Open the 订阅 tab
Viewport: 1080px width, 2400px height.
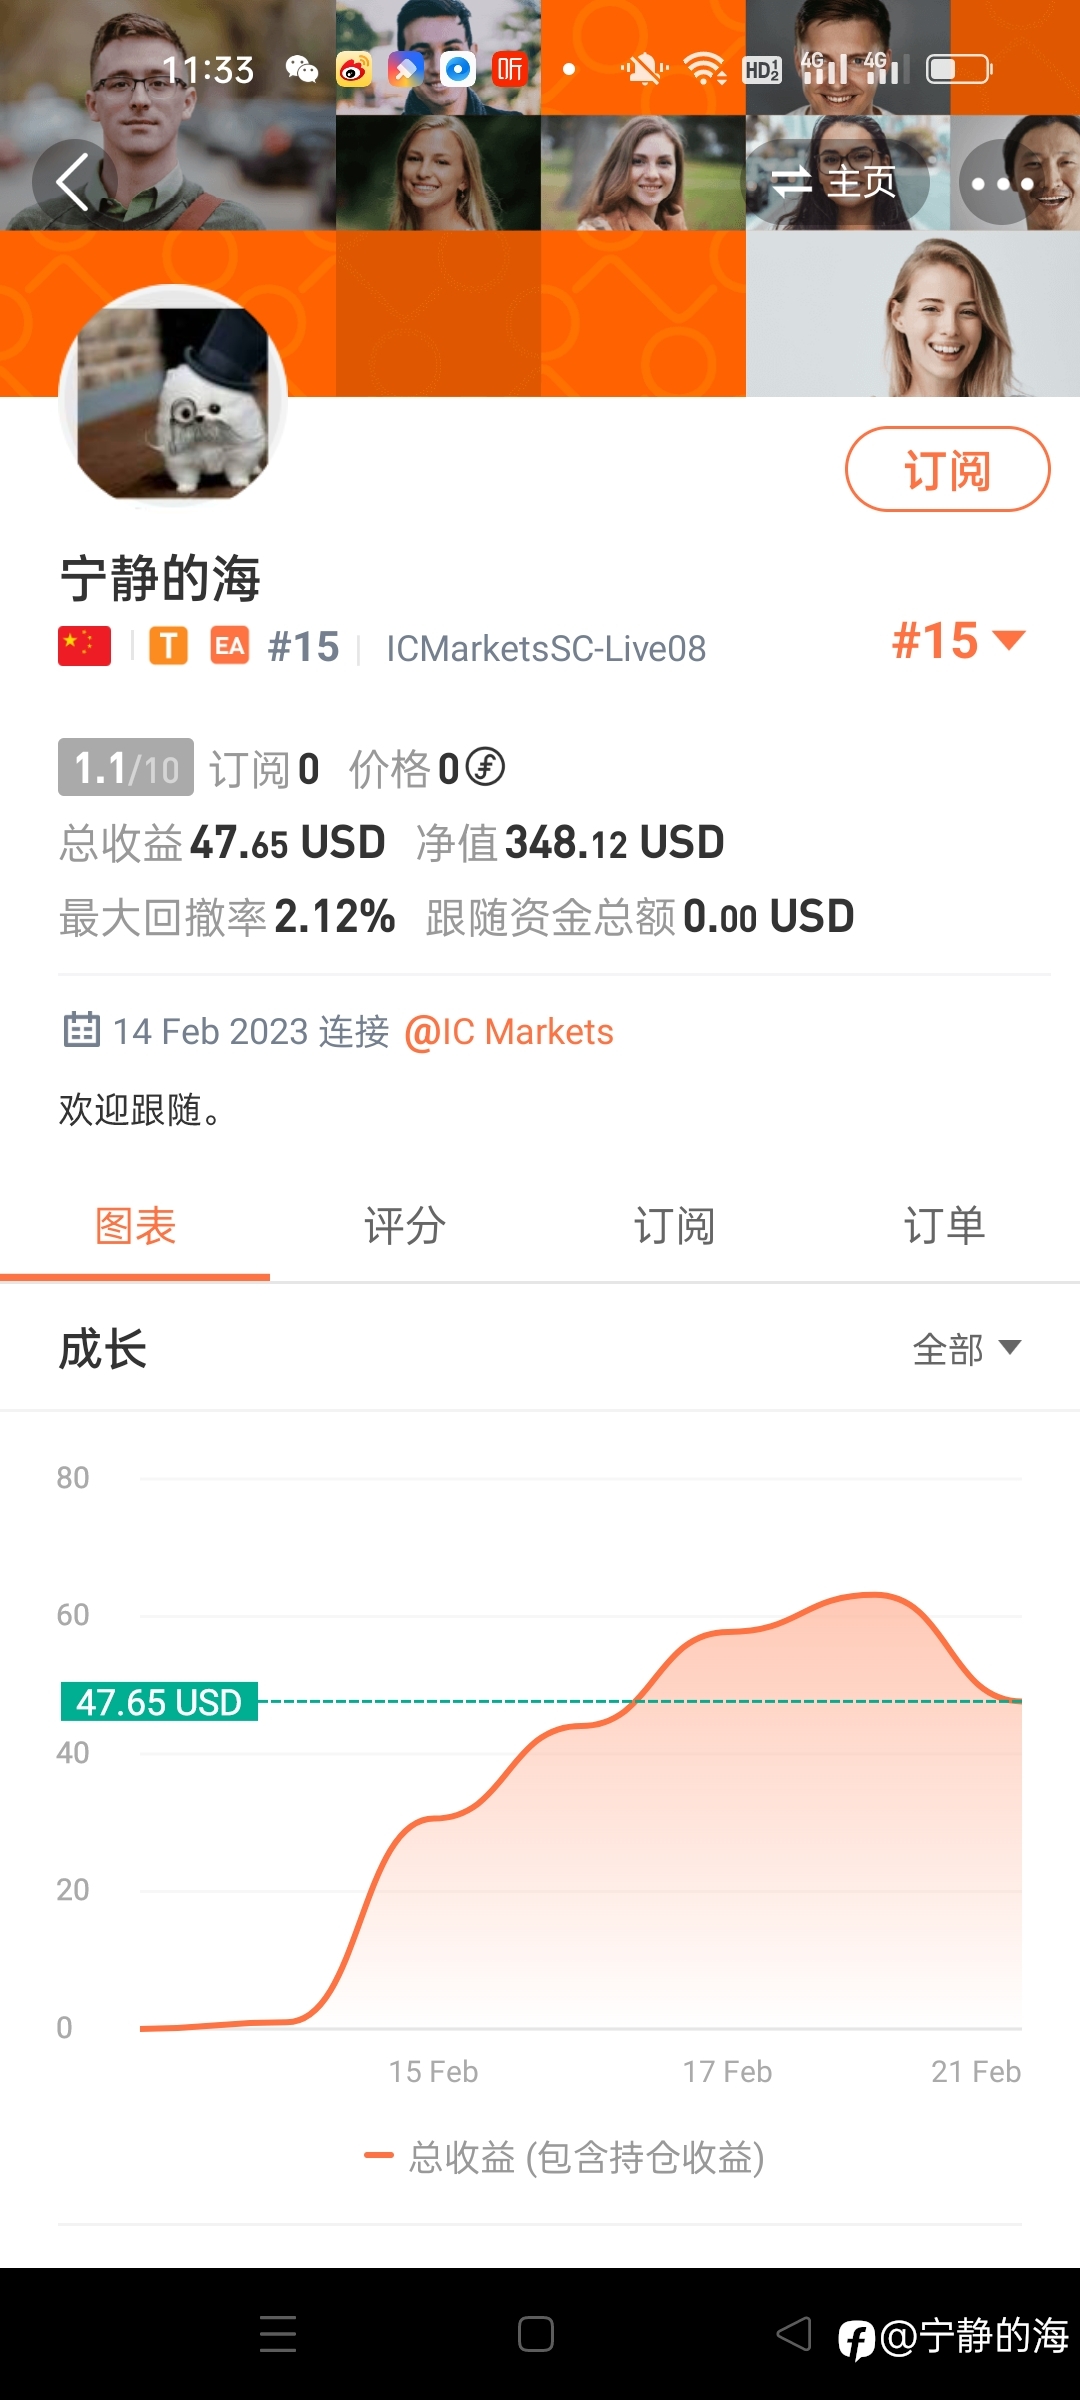(x=675, y=1226)
